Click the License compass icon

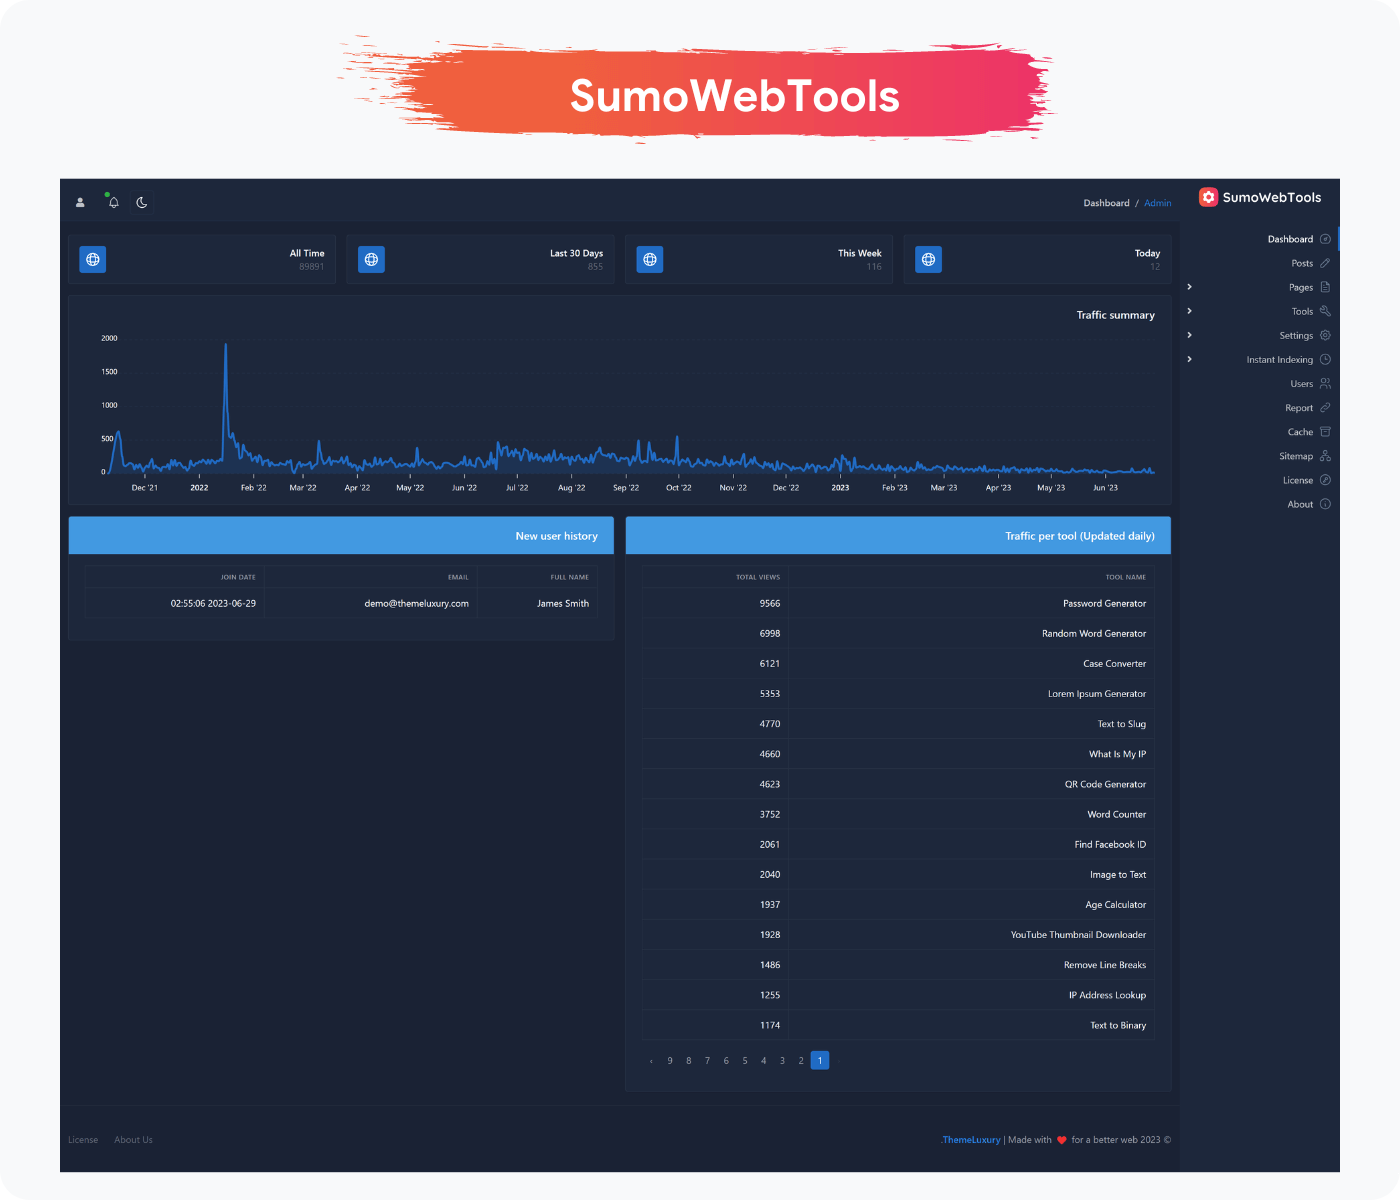click(x=1325, y=480)
